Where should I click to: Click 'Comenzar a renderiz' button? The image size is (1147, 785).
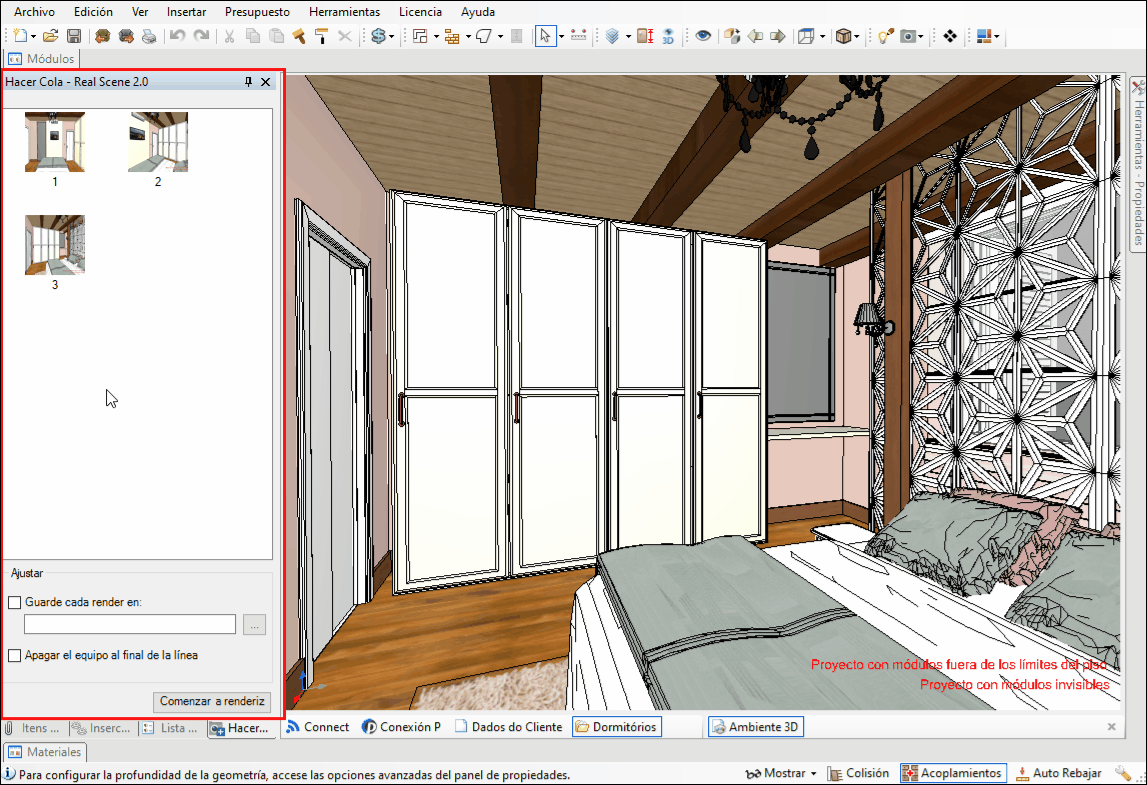(212, 701)
